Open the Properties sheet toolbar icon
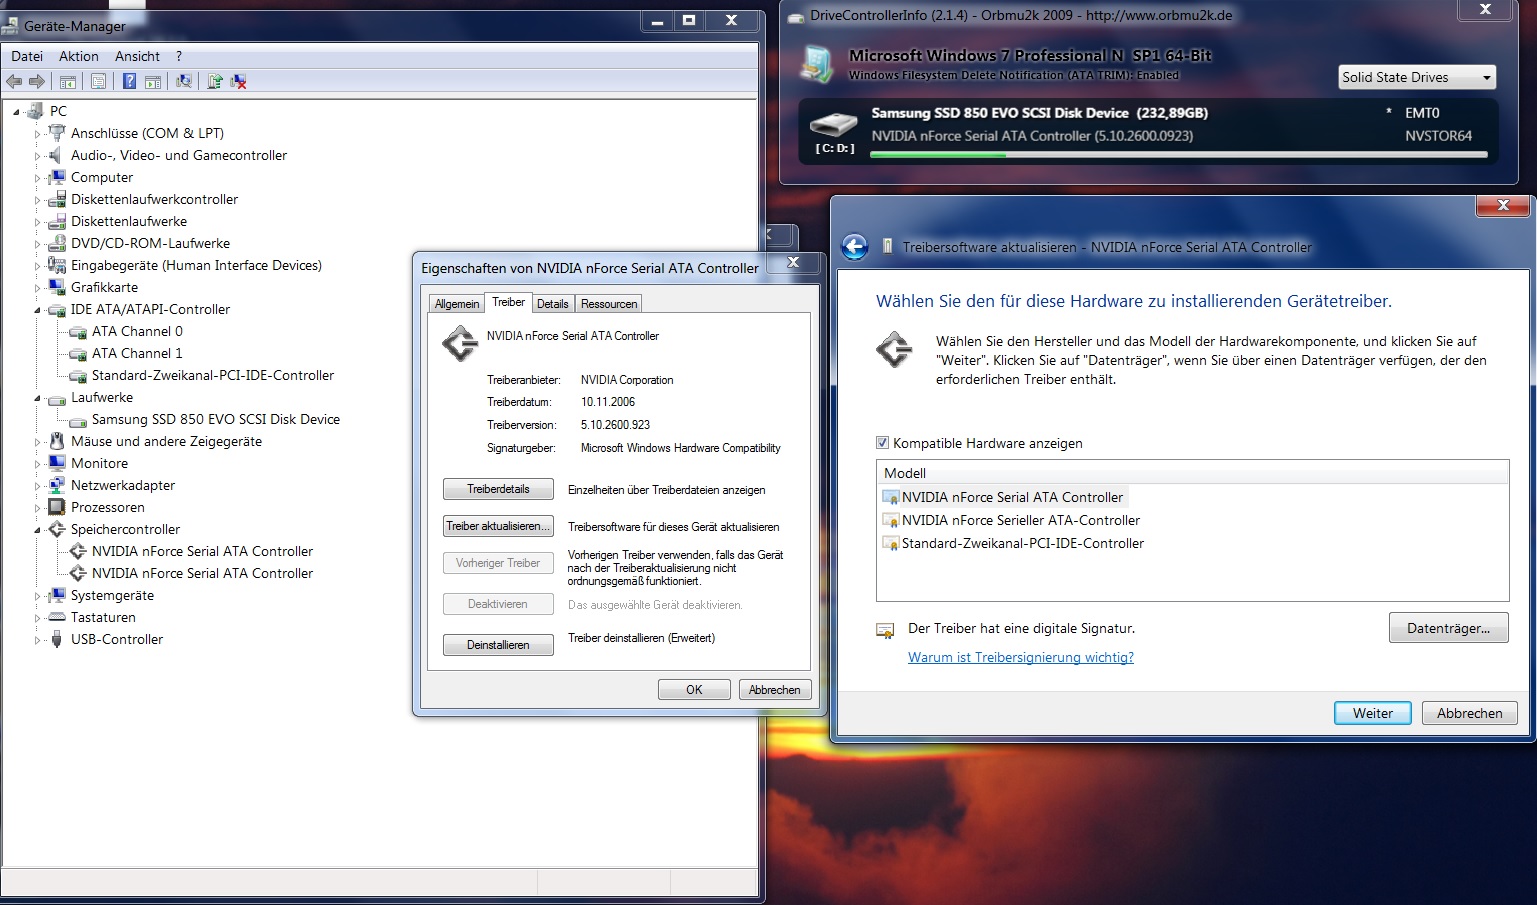 (x=98, y=81)
